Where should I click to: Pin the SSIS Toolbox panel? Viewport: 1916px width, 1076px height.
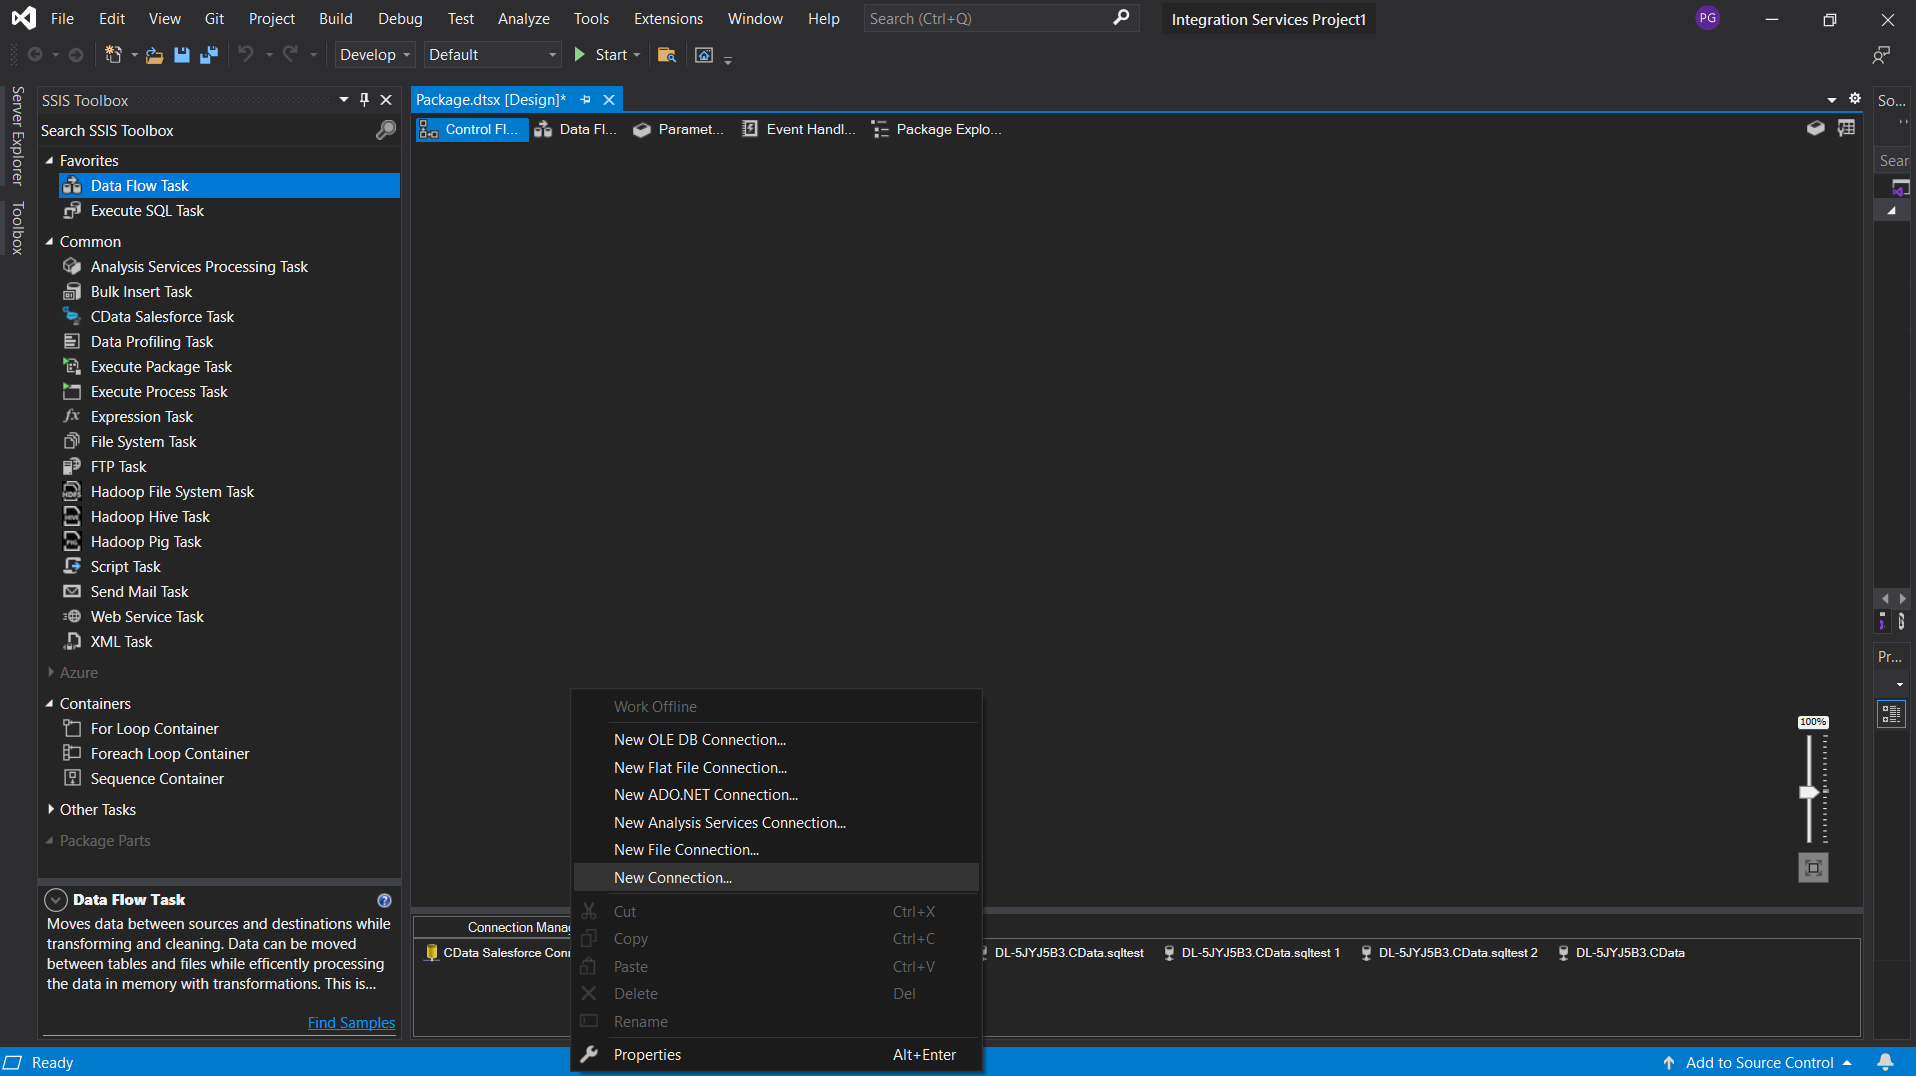[x=365, y=100]
